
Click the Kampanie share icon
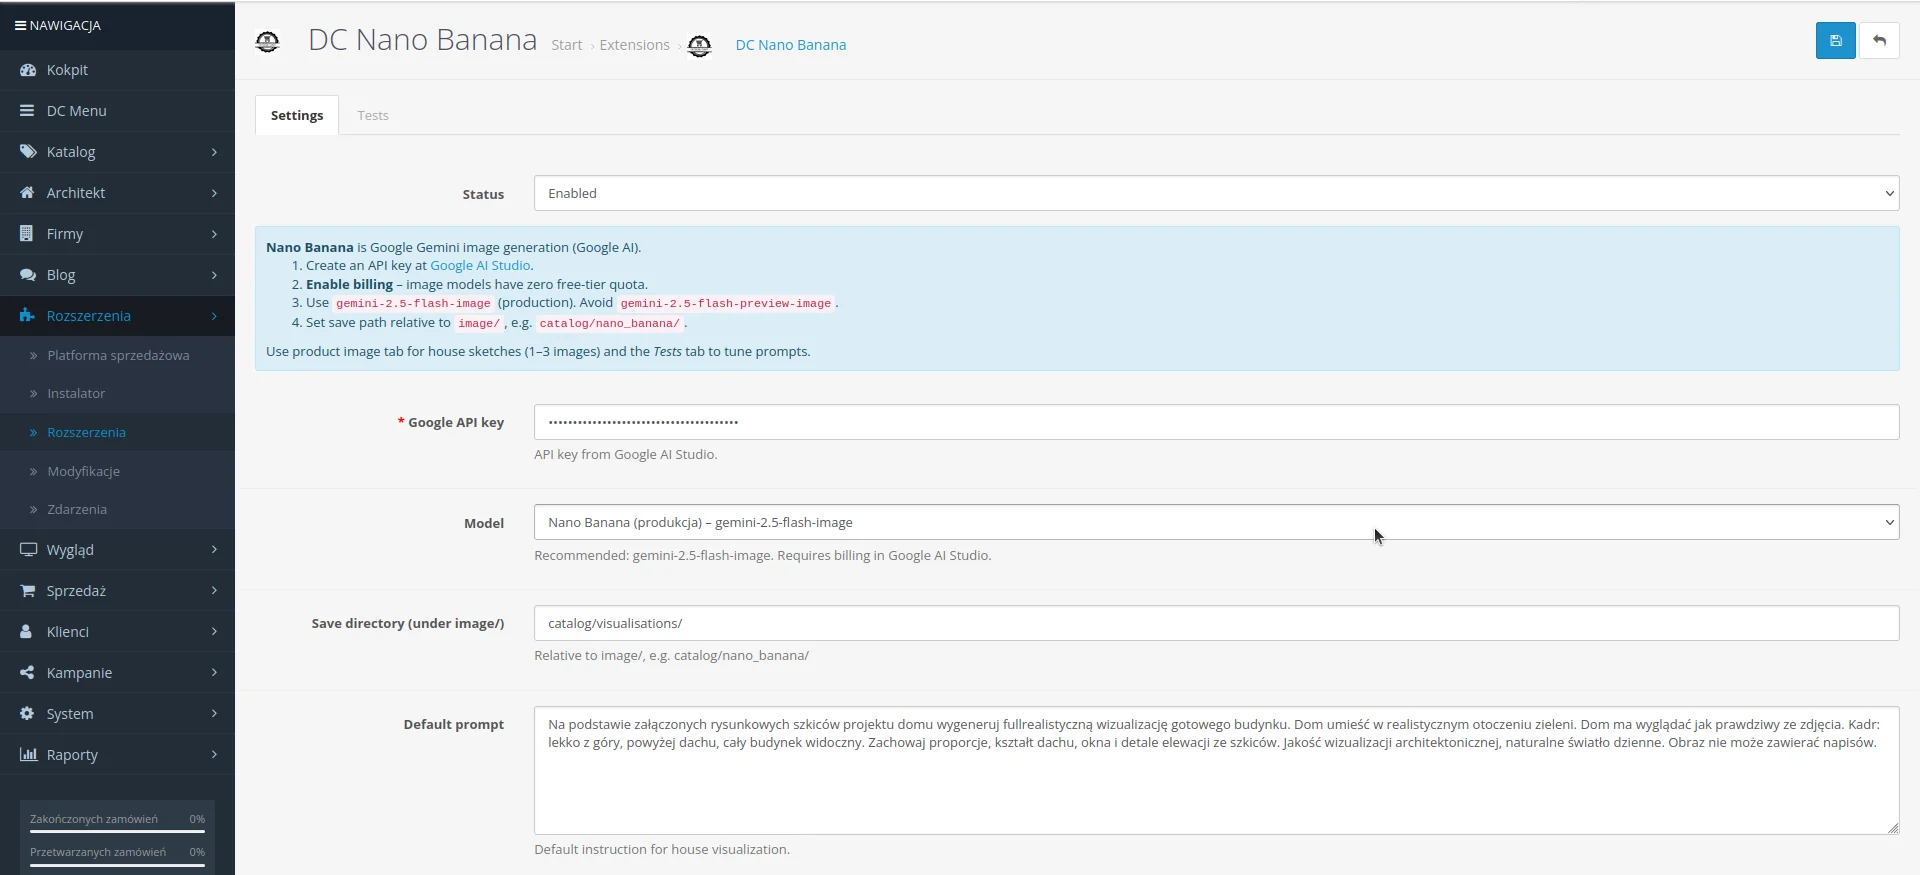(27, 673)
